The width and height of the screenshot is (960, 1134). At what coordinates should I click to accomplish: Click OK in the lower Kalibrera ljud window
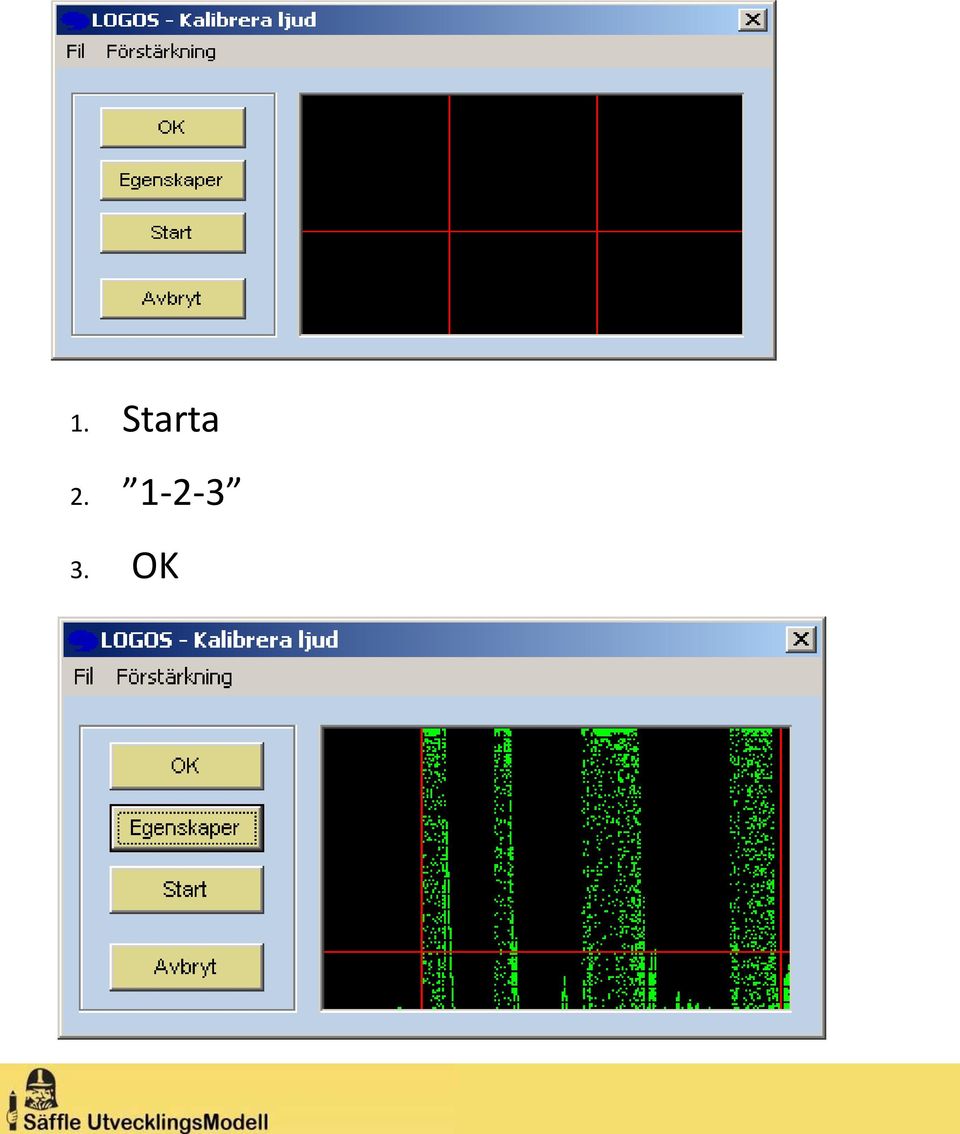point(187,766)
